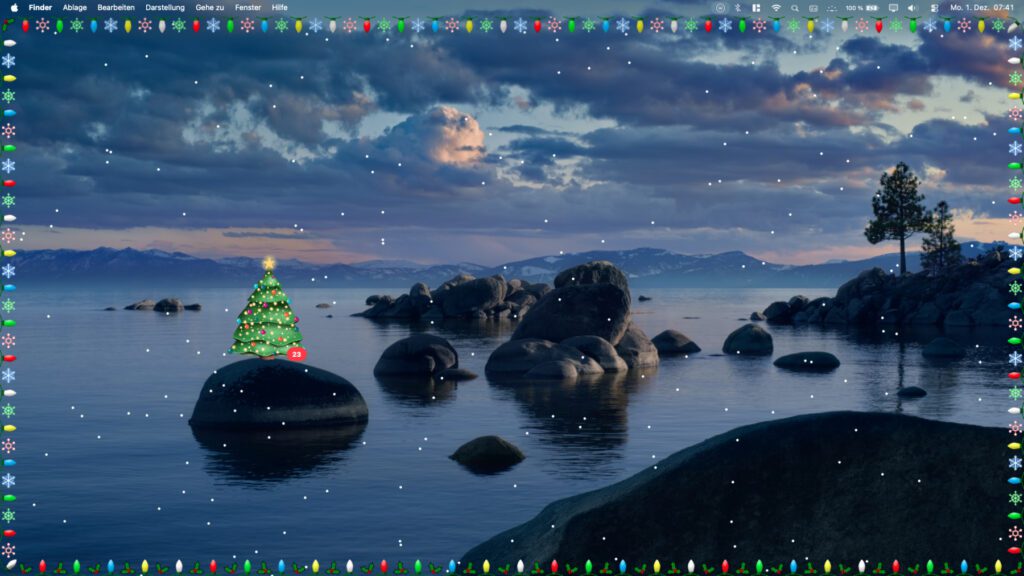Click the circular menu bar extra icon

tap(721, 7)
